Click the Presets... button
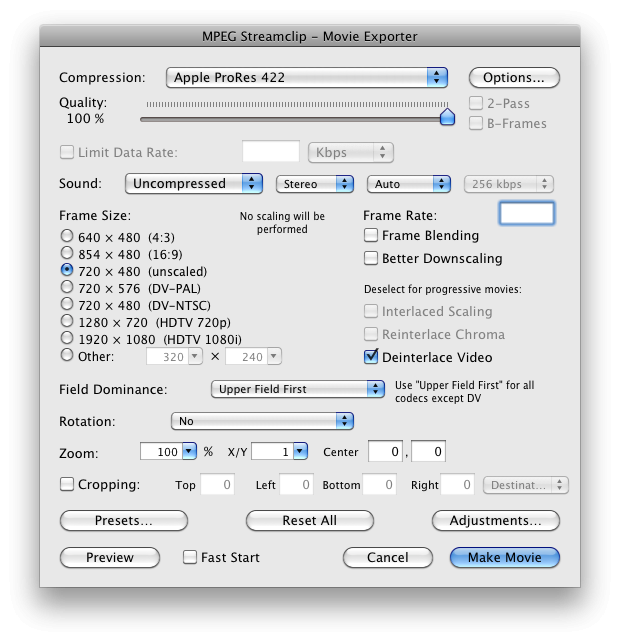620x642 pixels. [124, 520]
